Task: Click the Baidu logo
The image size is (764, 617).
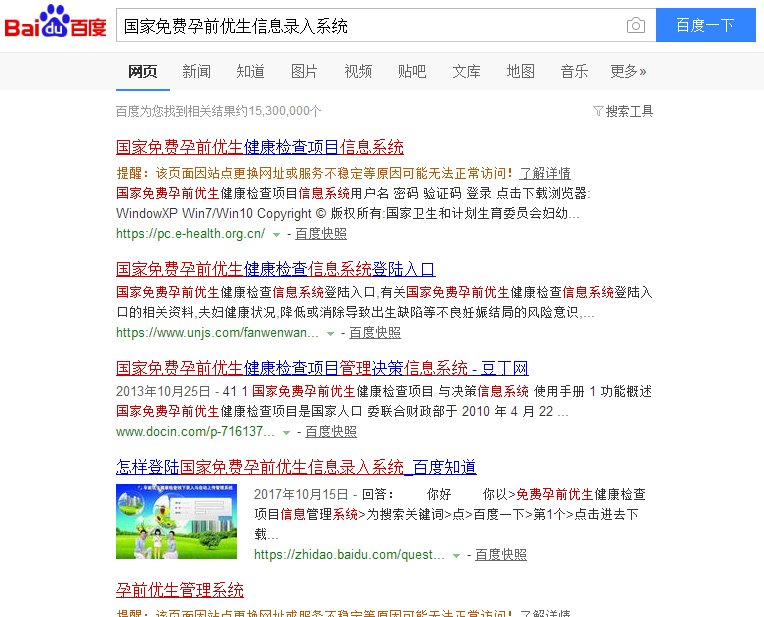Action: (x=55, y=22)
